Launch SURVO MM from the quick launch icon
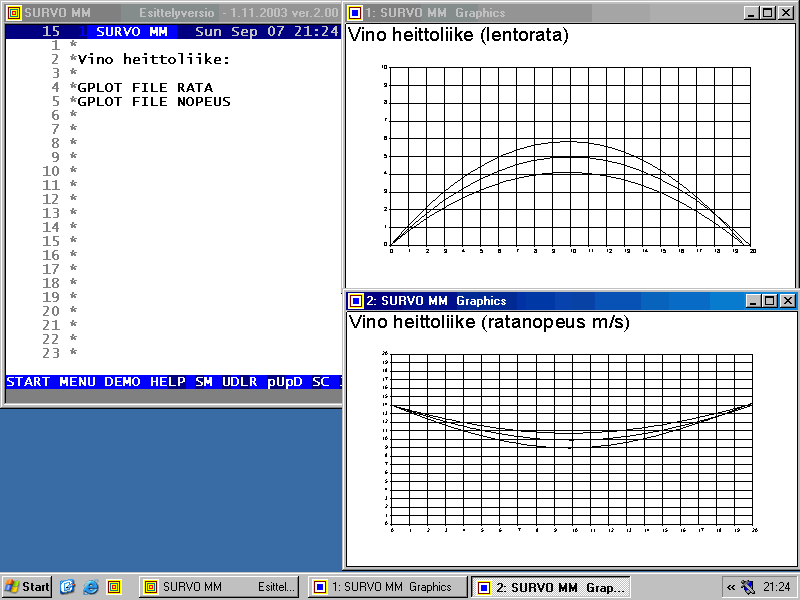The width and height of the screenshot is (800, 600). tap(114, 587)
